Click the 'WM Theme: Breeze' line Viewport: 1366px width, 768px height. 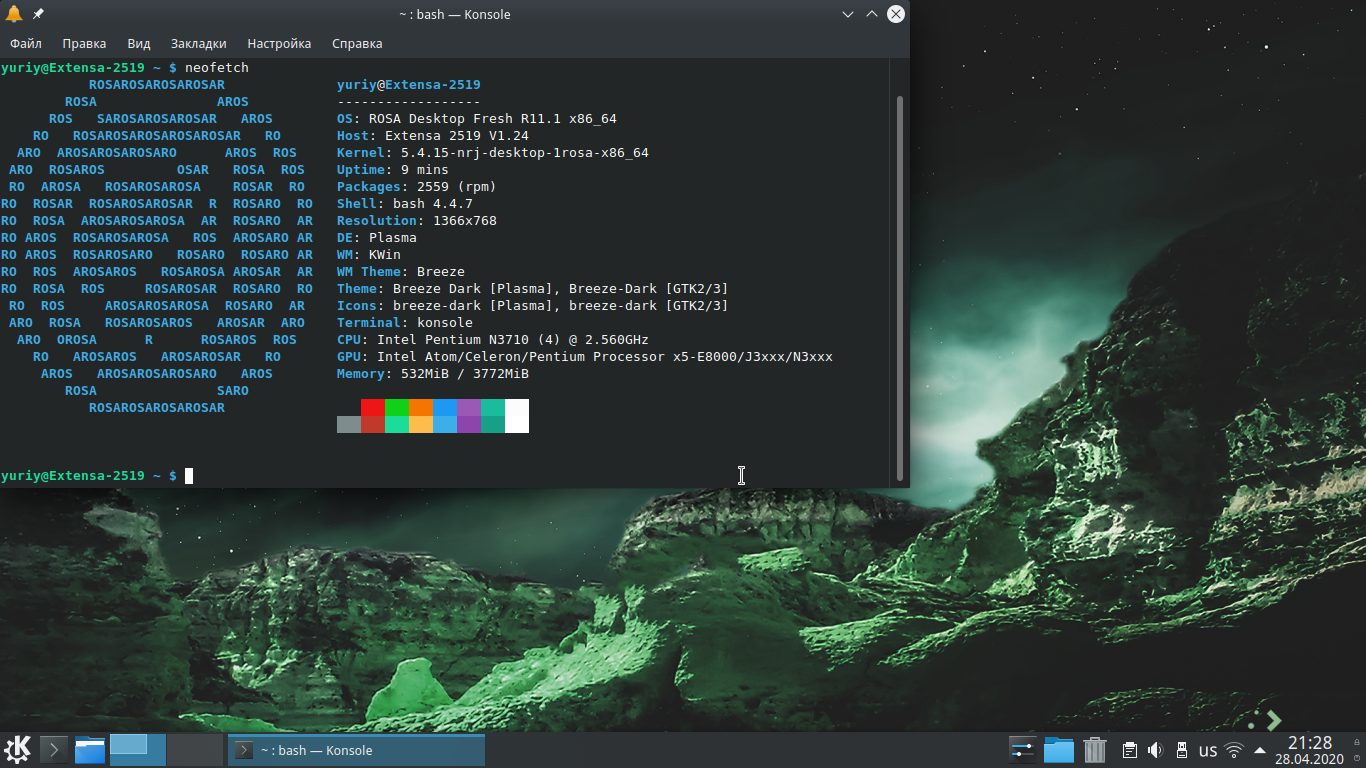click(x=401, y=272)
